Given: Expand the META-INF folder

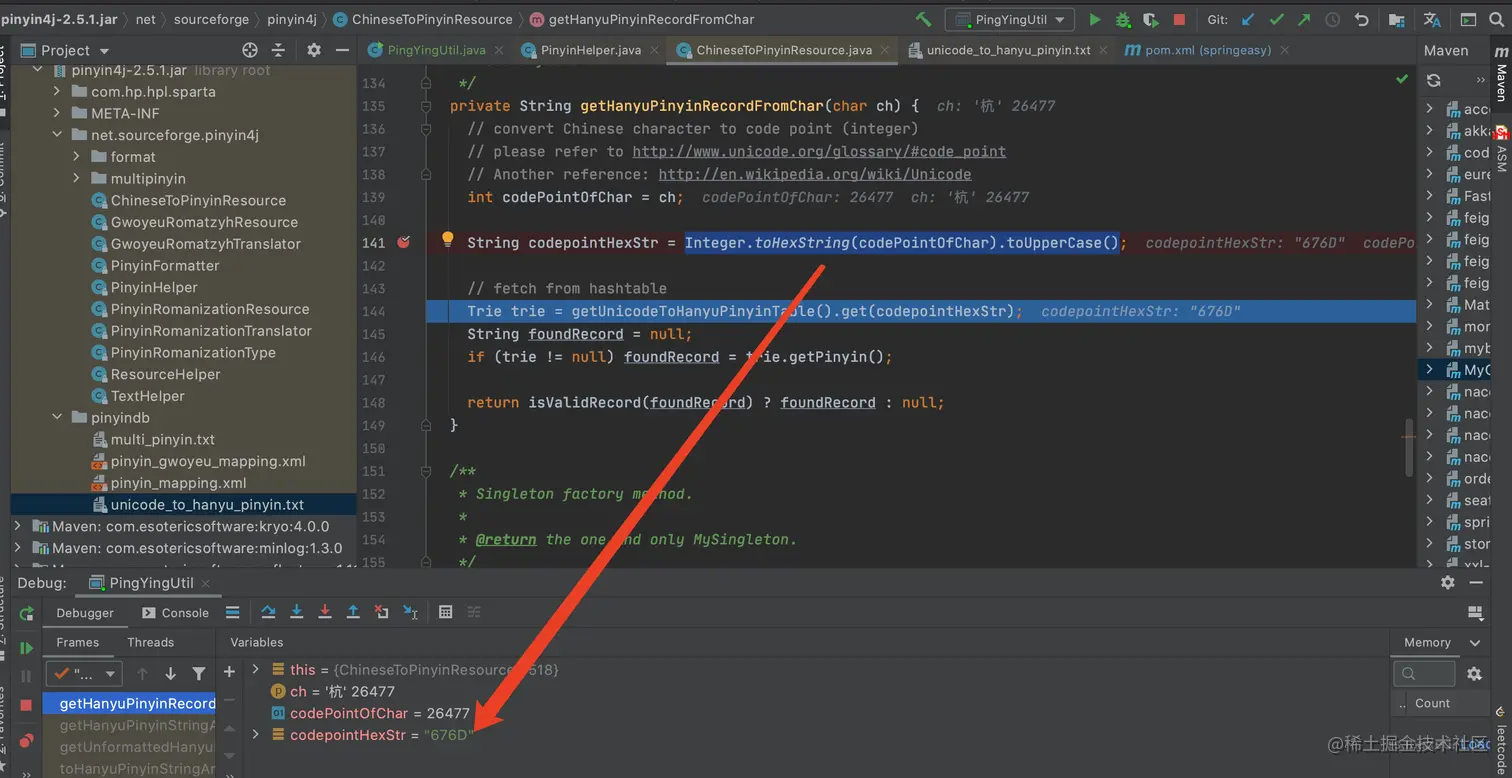Looking at the screenshot, I should pos(58,113).
